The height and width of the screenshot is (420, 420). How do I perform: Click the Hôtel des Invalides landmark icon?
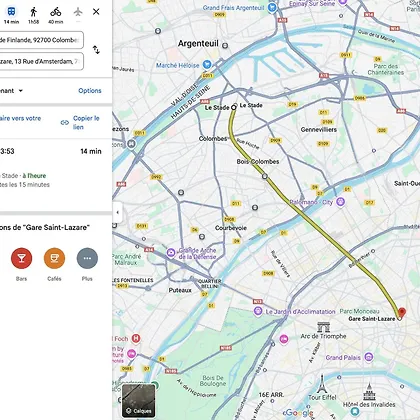369,391
